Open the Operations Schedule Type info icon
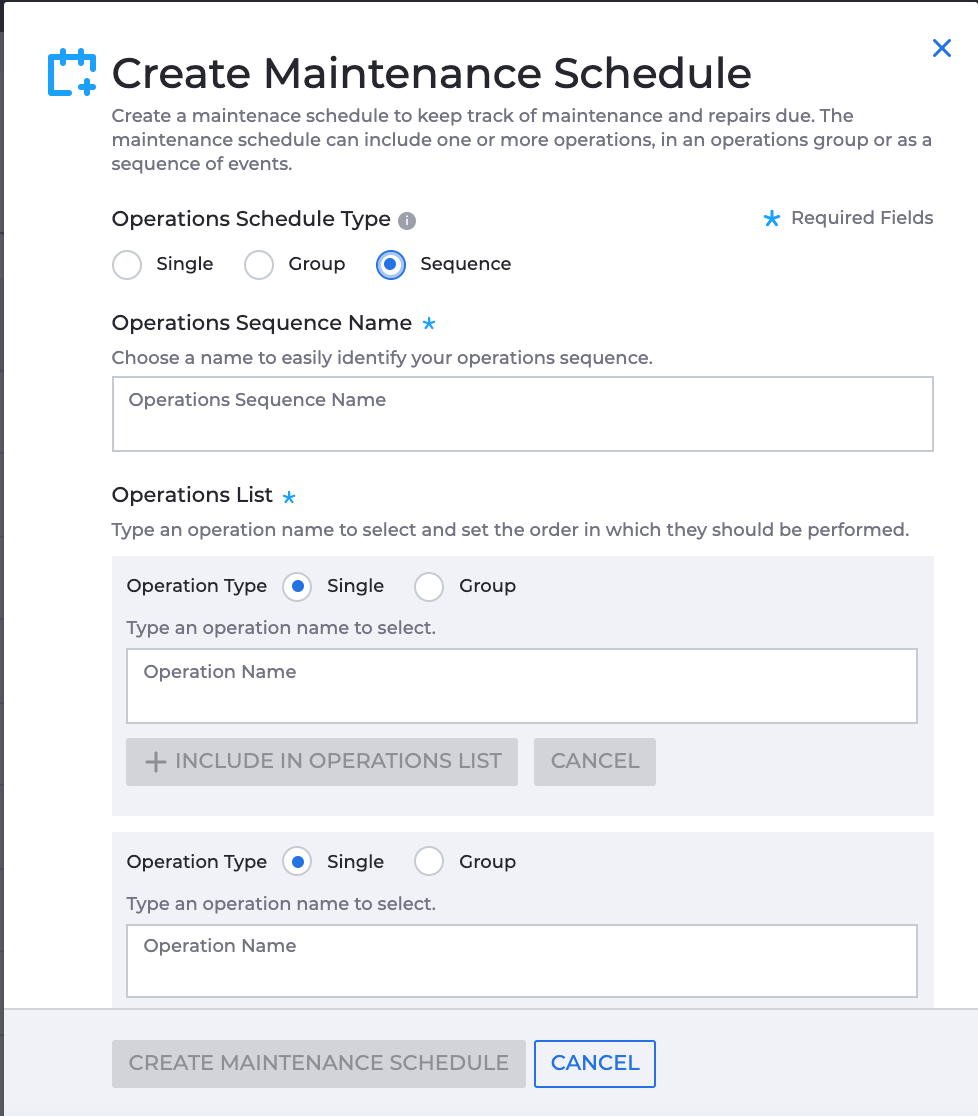This screenshot has height=1116, width=978. 407,221
